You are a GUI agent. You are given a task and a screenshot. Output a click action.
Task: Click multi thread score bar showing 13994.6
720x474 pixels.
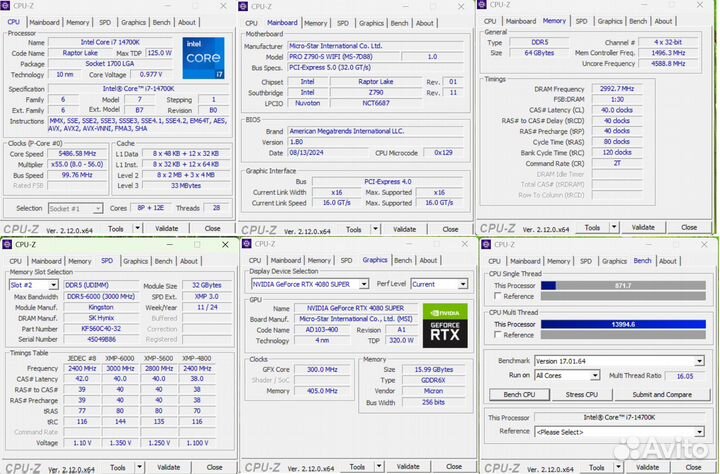tap(623, 324)
